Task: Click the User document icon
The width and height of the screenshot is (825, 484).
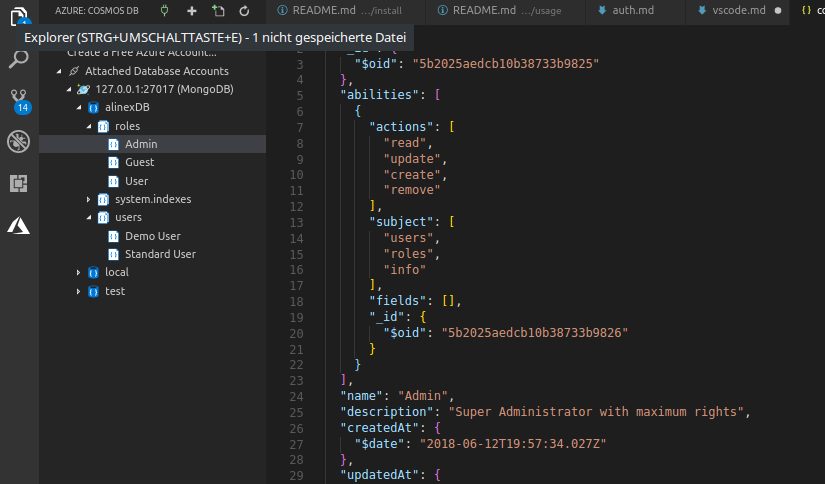Action: tap(113, 182)
